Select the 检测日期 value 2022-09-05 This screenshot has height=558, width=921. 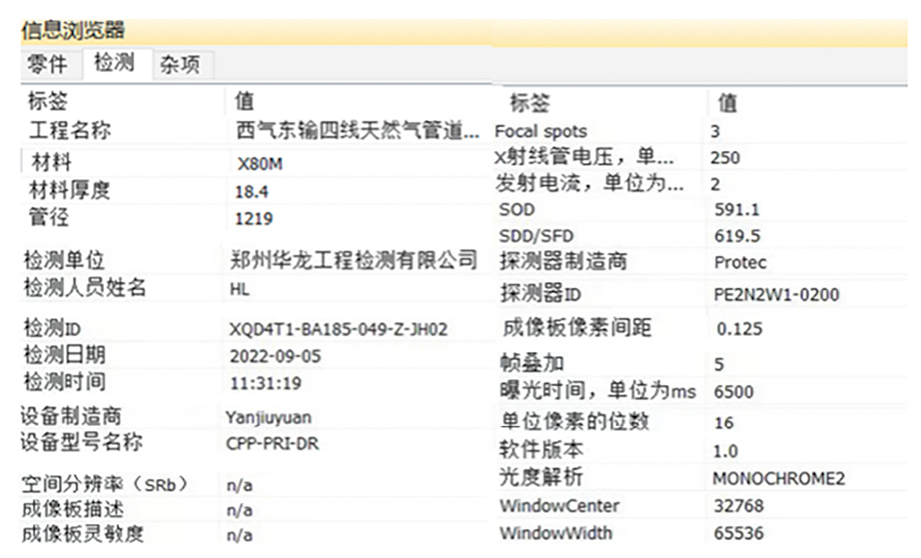click(x=277, y=355)
